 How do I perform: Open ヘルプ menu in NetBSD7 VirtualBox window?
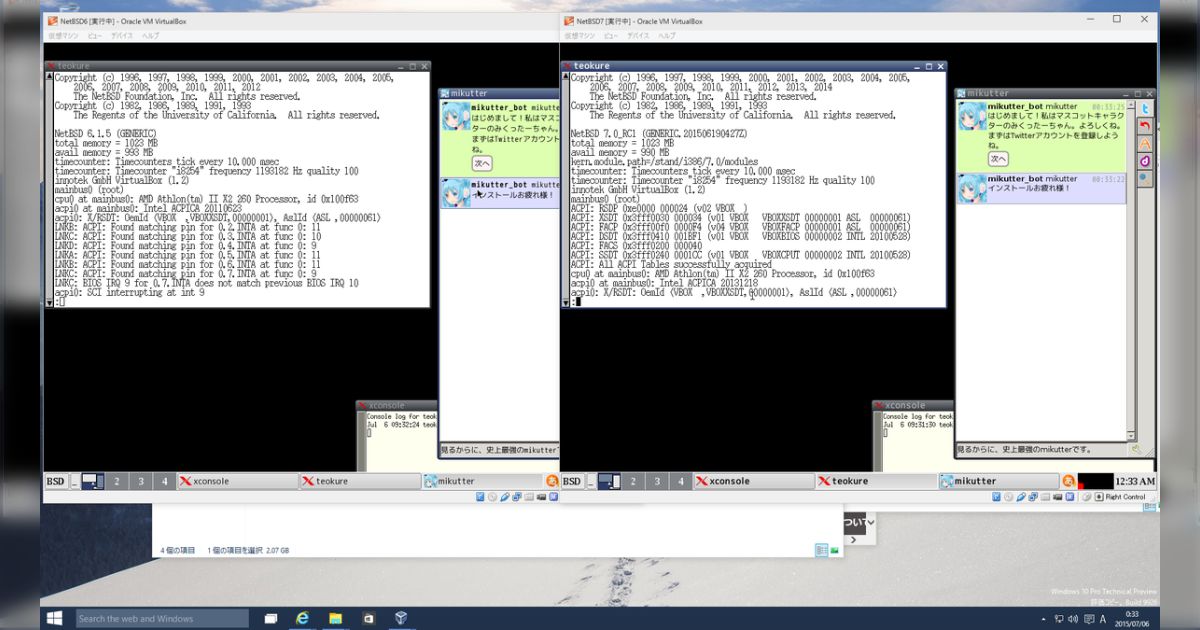pyautogui.click(x=667, y=35)
